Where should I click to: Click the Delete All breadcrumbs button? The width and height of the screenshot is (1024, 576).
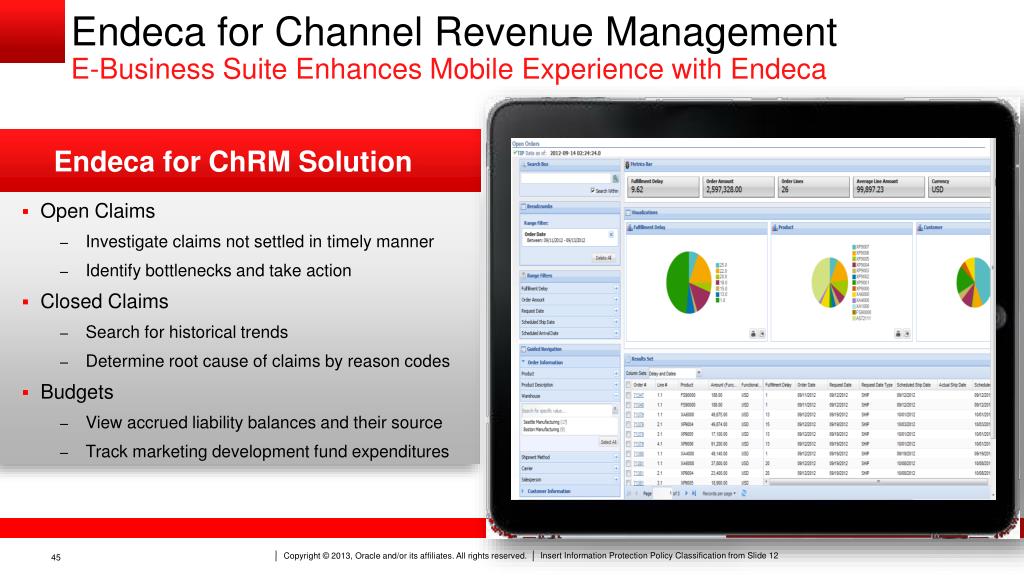tap(603, 258)
